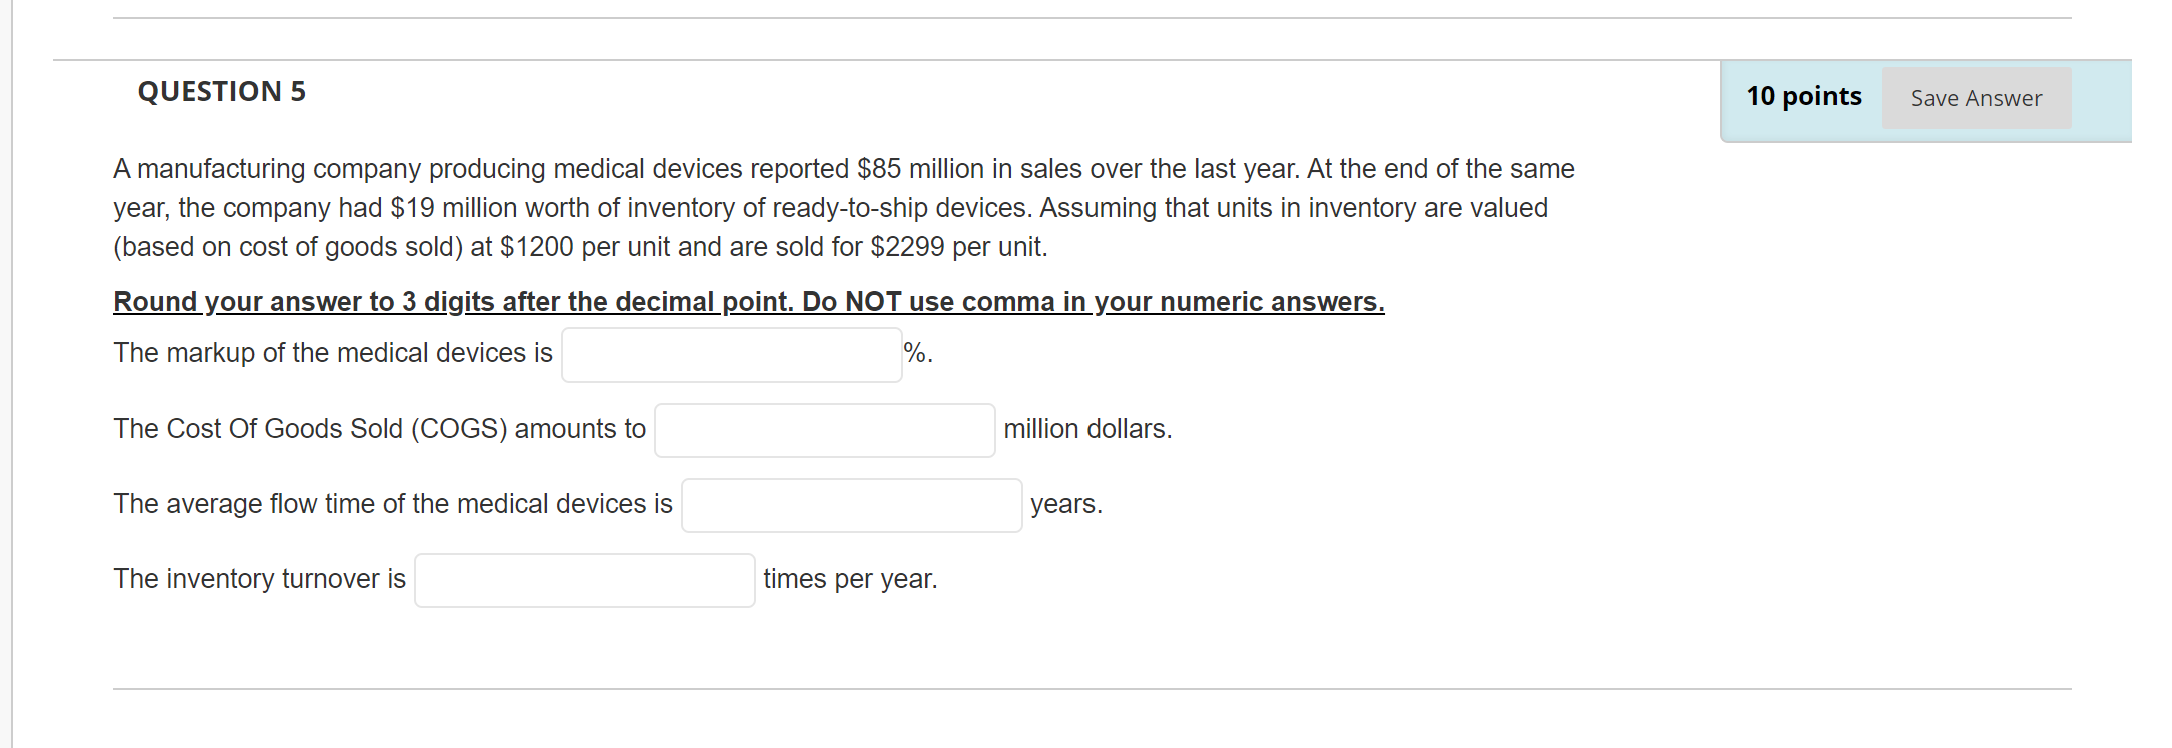Click the question description paragraph
The image size is (2172, 748).
click(844, 207)
